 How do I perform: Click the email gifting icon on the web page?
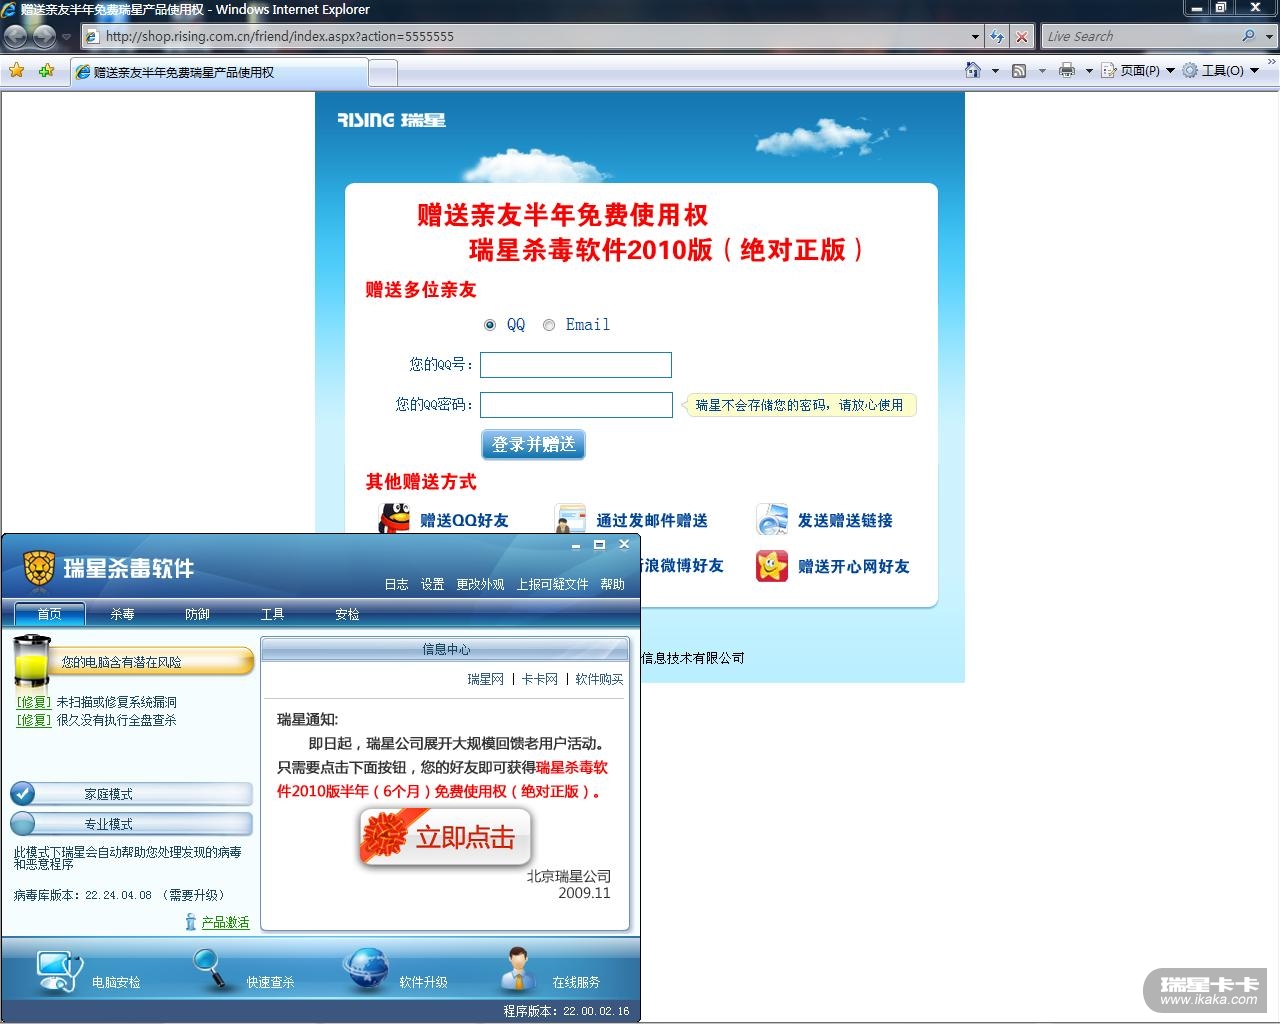(x=570, y=519)
